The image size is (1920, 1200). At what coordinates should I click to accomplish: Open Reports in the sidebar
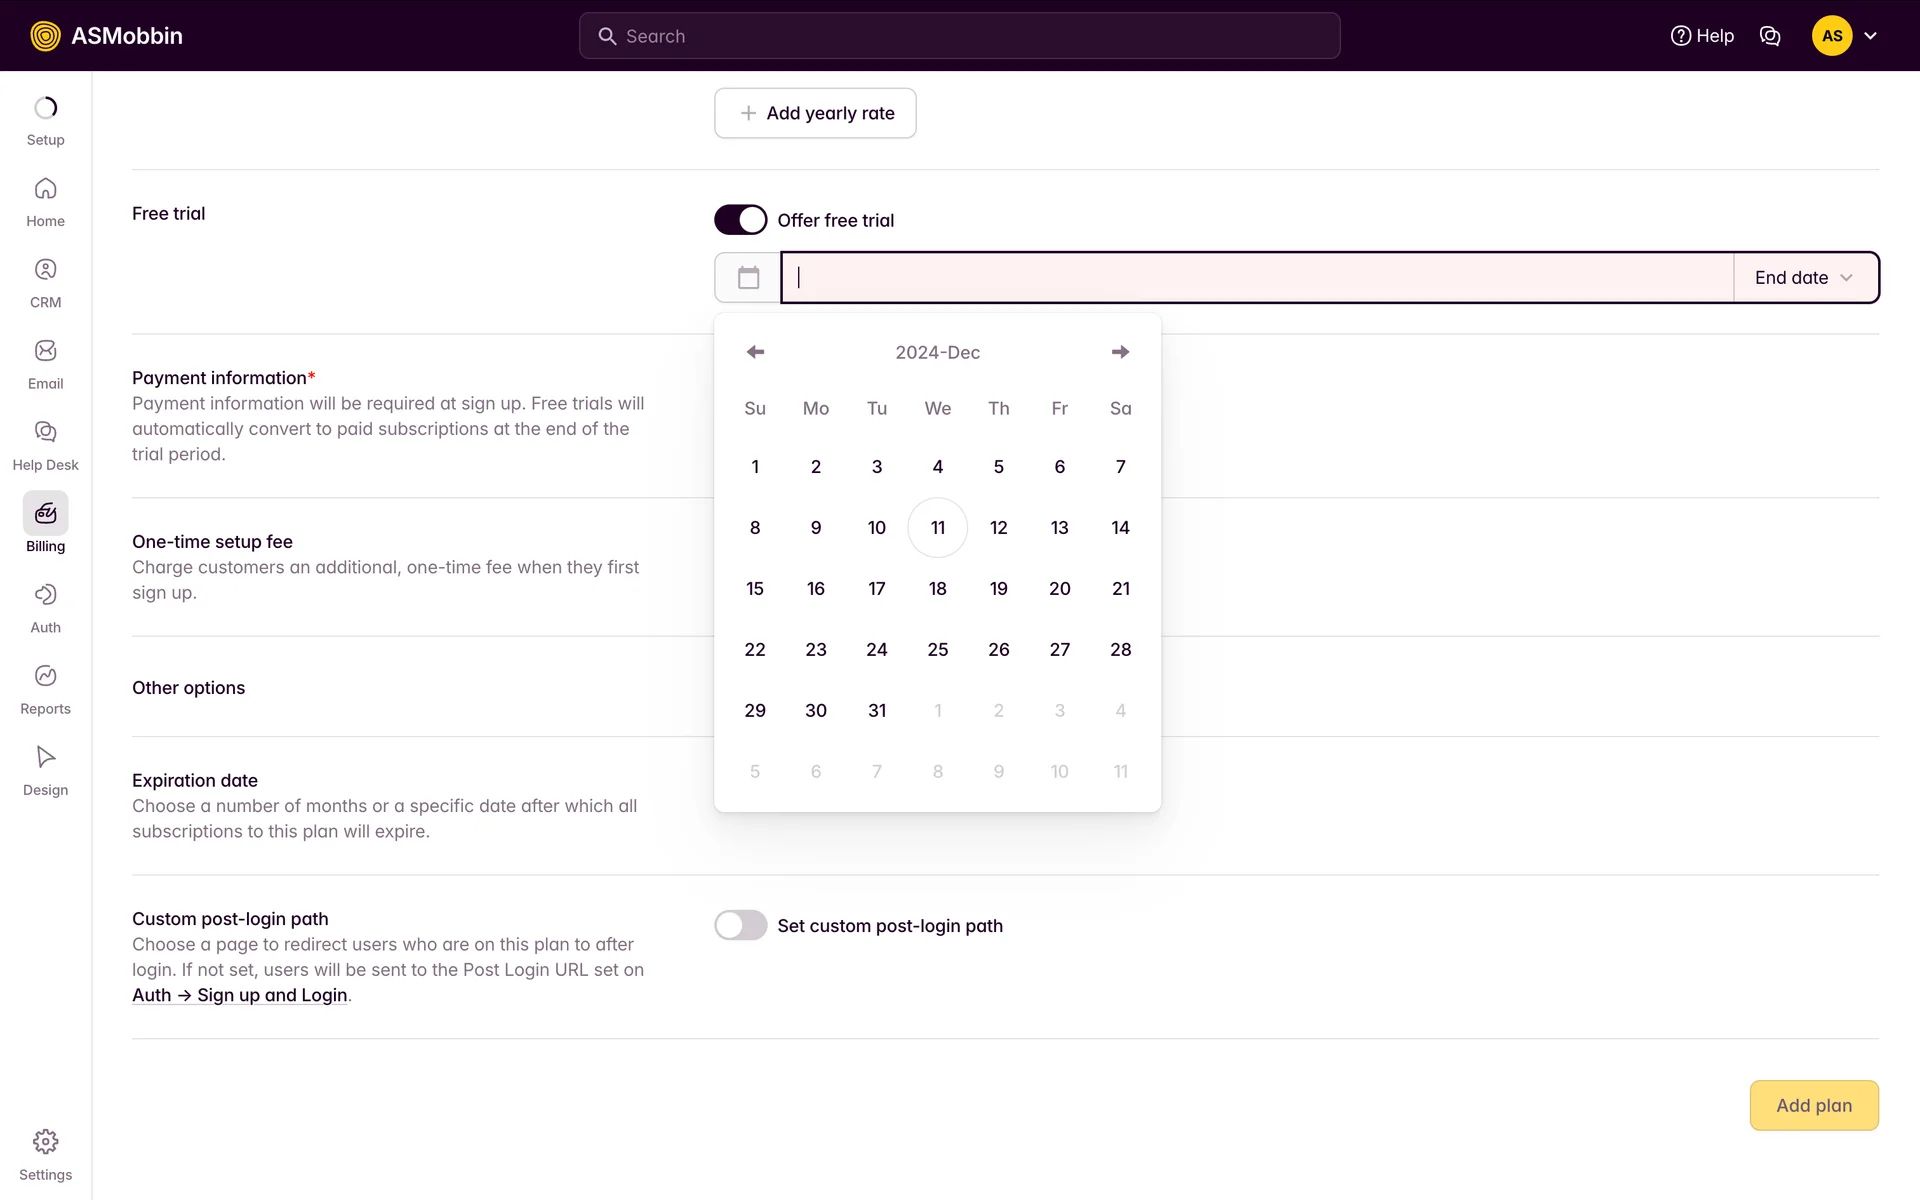click(45, 689)
